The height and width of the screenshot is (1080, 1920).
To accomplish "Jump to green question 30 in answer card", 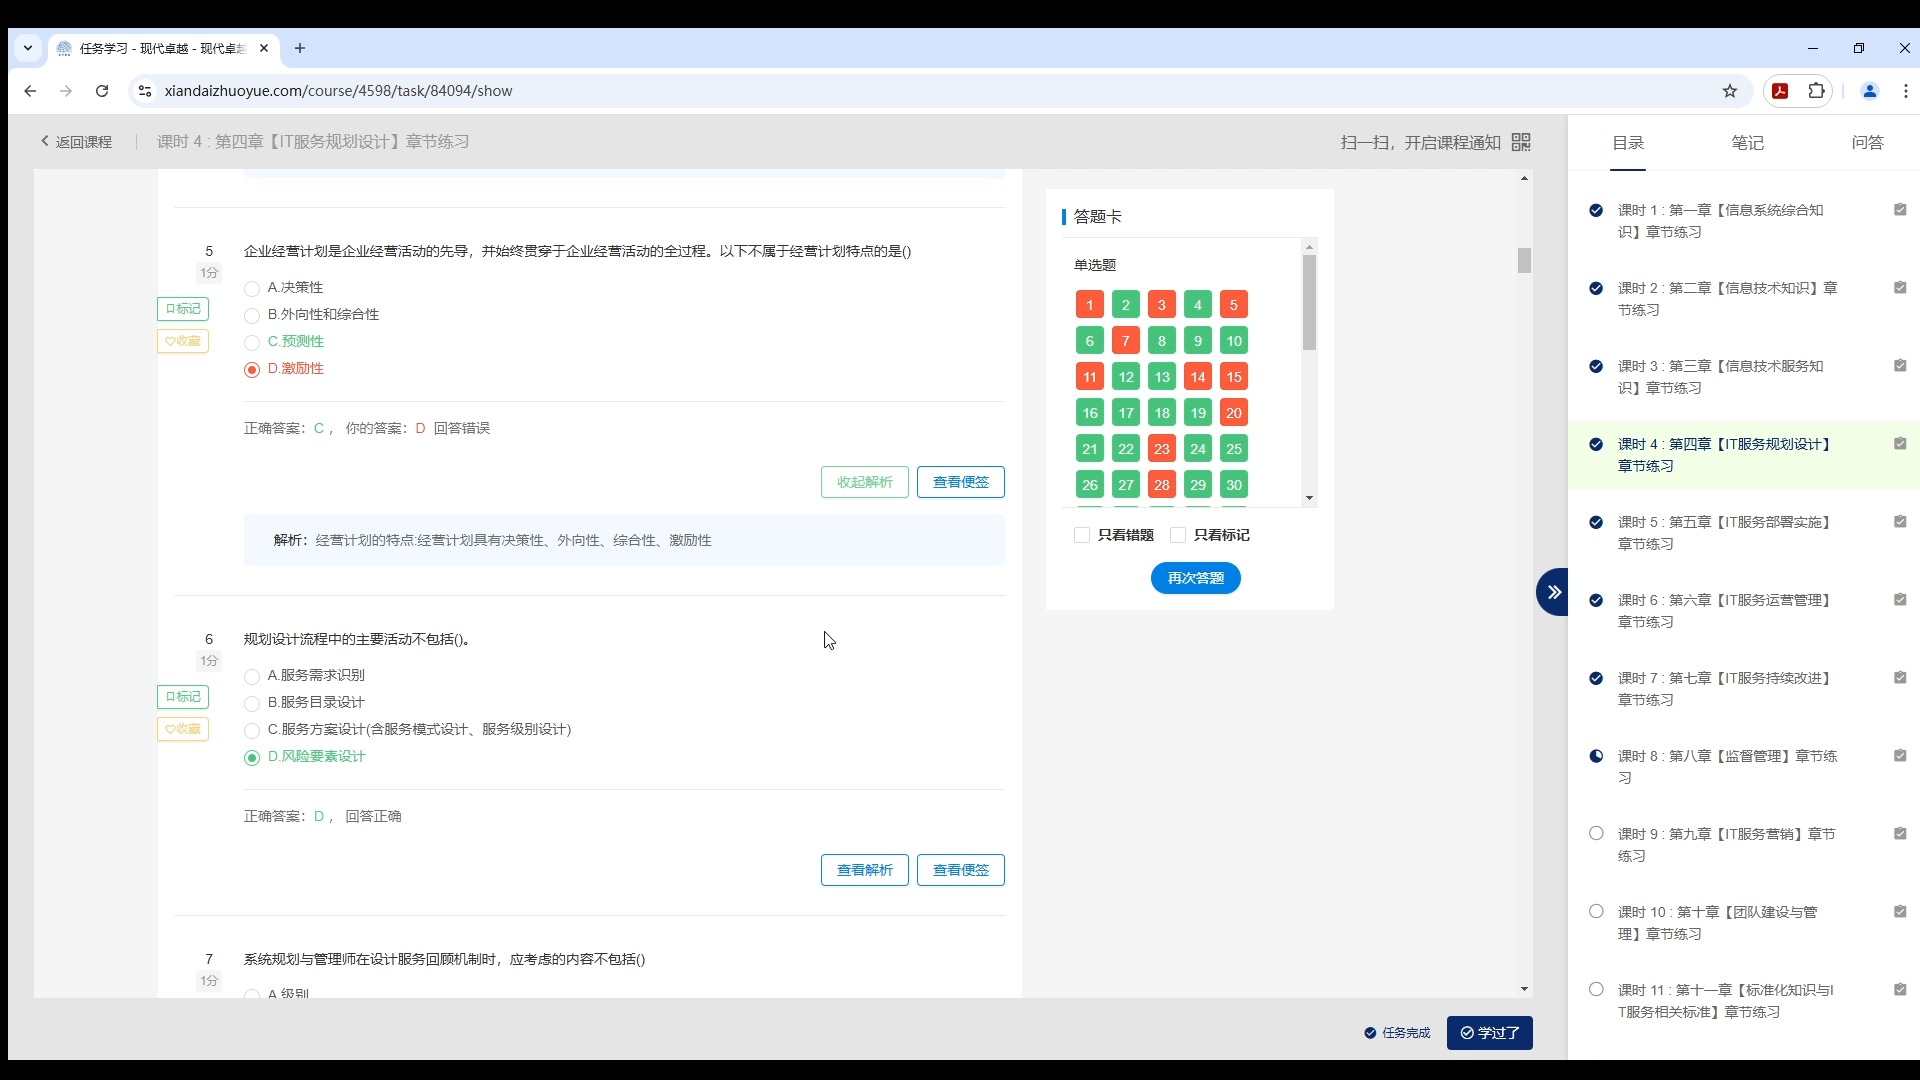I will point(1234,485).
